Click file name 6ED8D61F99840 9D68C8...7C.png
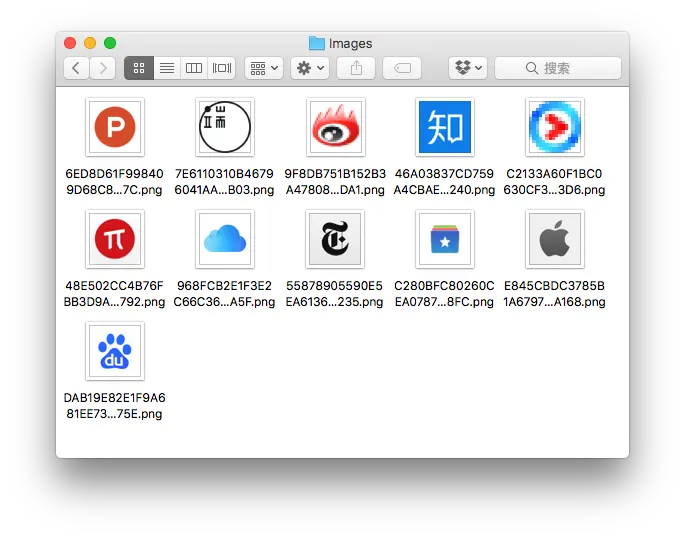The width and height of the screenshot is (685, 538). pos(114,182)
